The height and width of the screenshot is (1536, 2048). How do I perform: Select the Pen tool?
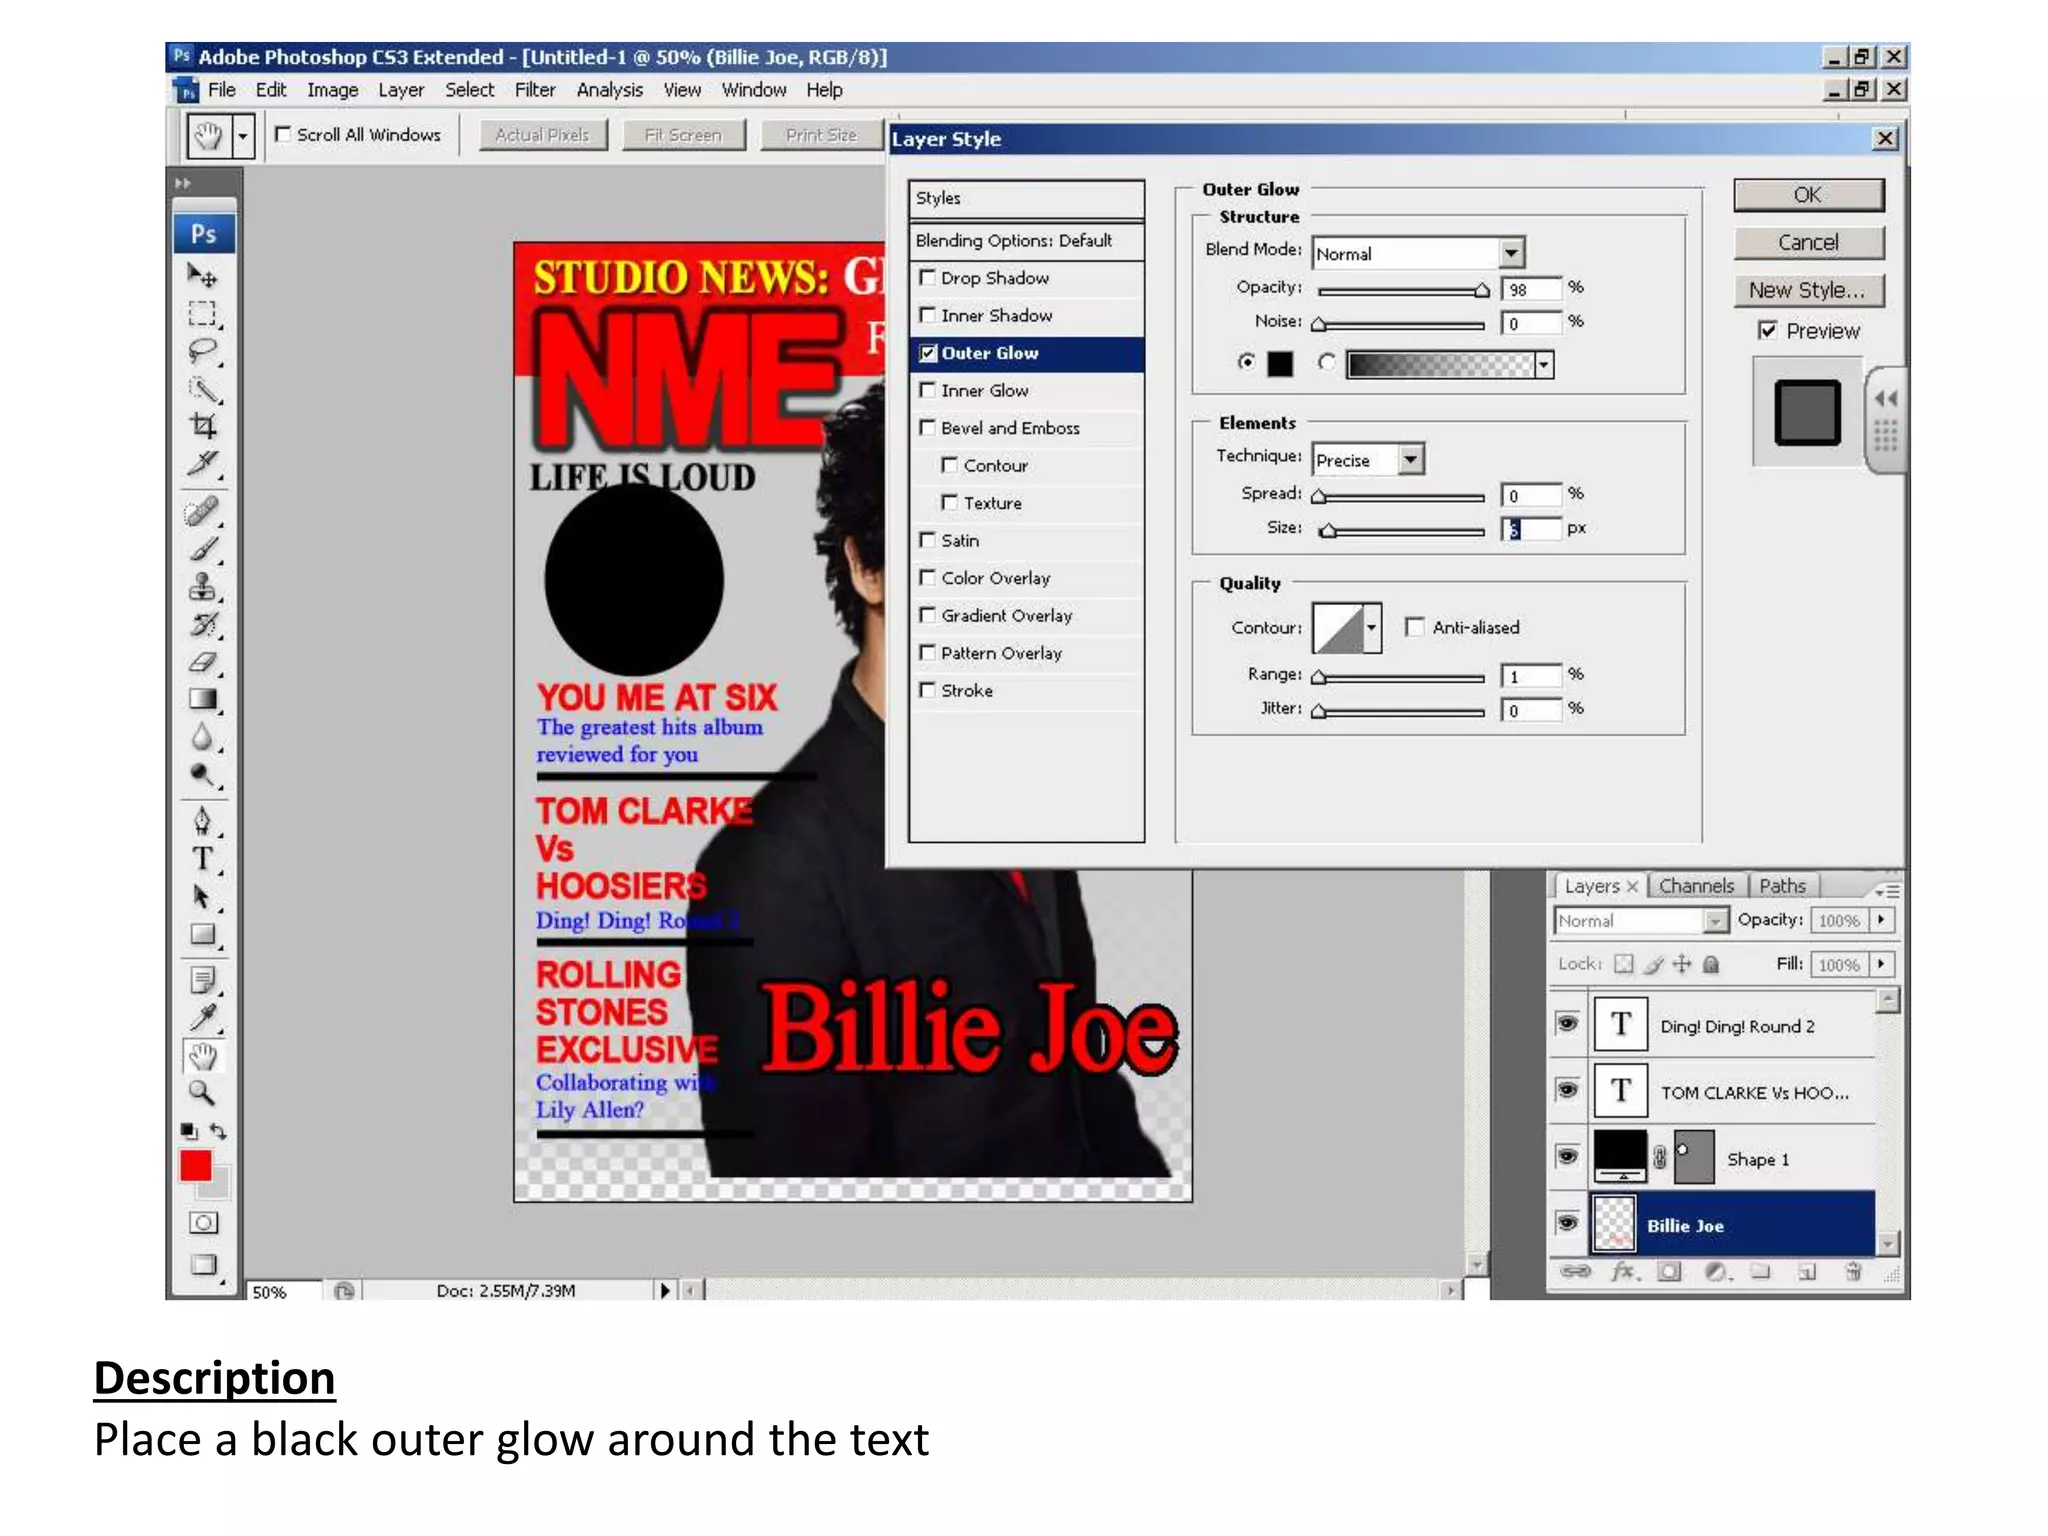coord(203,822)
